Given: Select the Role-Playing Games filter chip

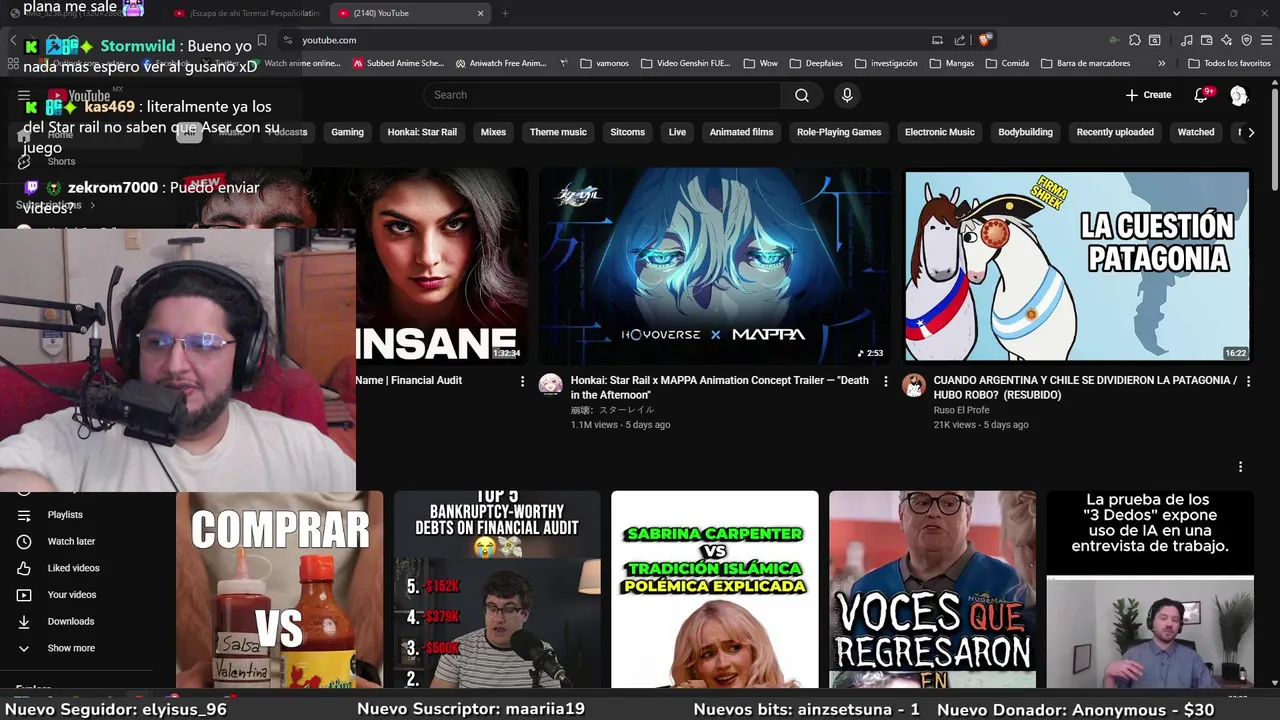Looking at the screenshot, I should click(x=839, y=132).
